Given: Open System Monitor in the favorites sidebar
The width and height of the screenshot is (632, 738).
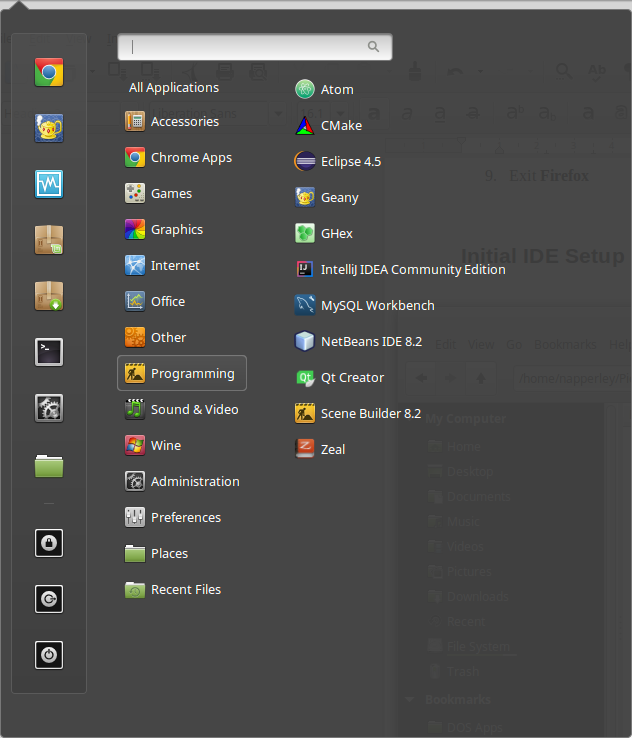Looking at the screenshot, I should (49, 184).
